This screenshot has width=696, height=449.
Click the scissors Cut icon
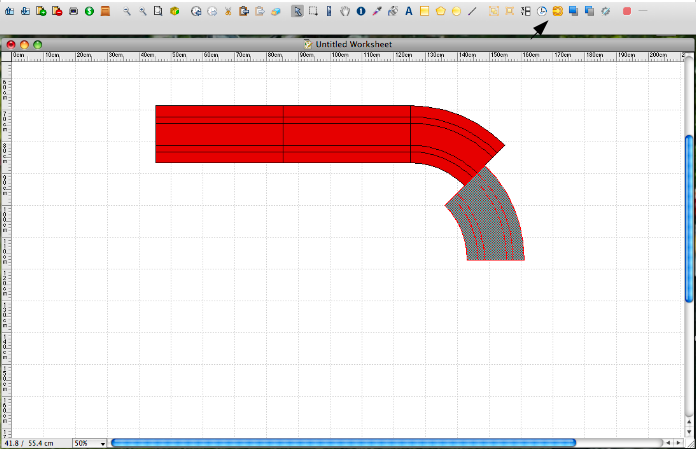click(x=228, y=11)
